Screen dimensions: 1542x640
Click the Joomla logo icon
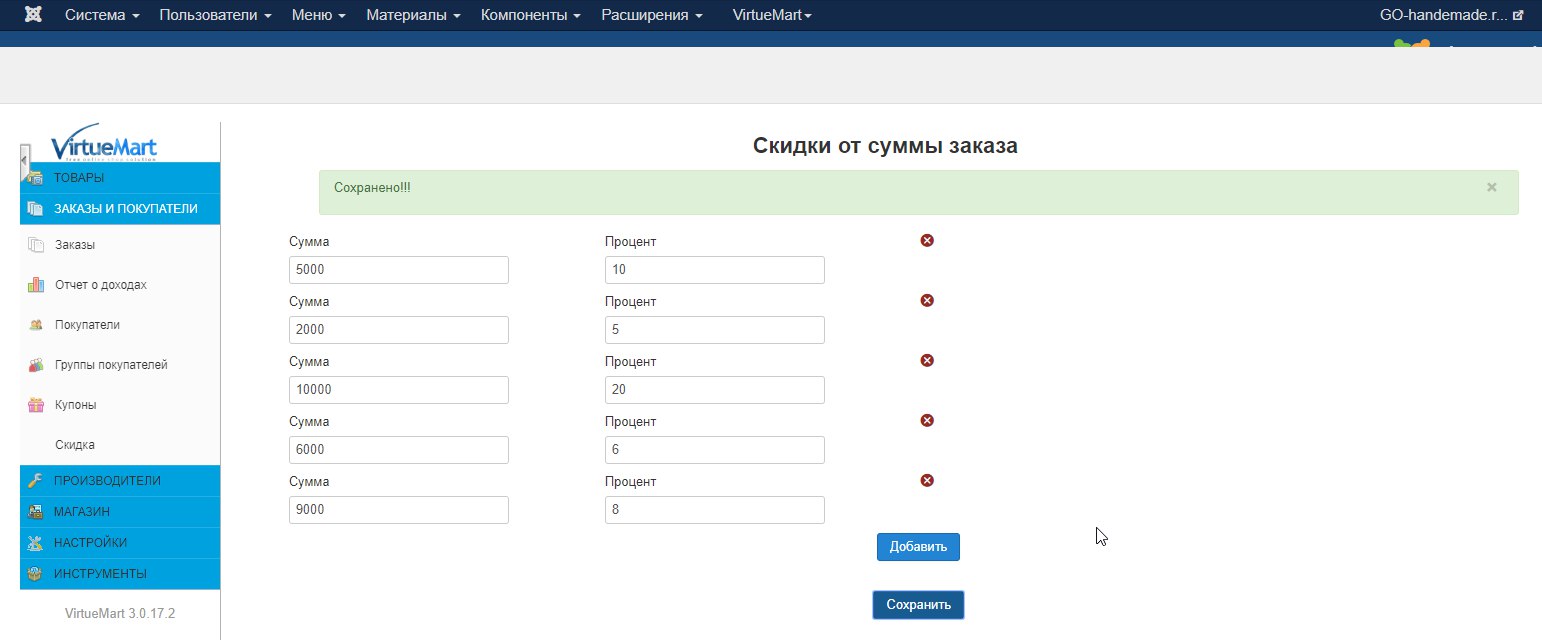point(33,15)
